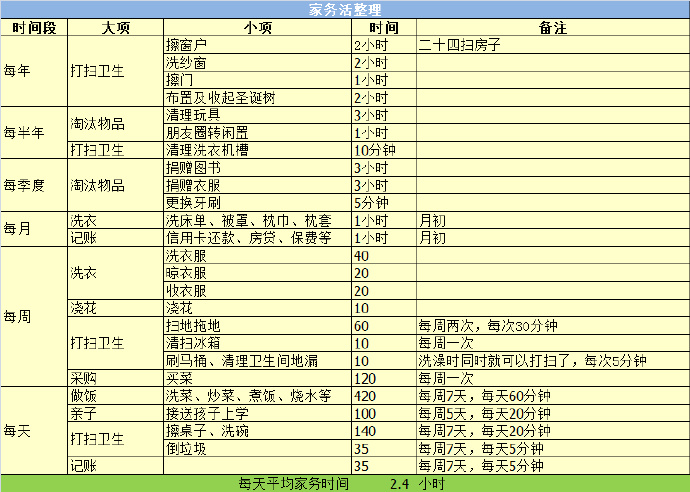Click the 大项 column header
This screenshot has width=690, height=492.
115,27
